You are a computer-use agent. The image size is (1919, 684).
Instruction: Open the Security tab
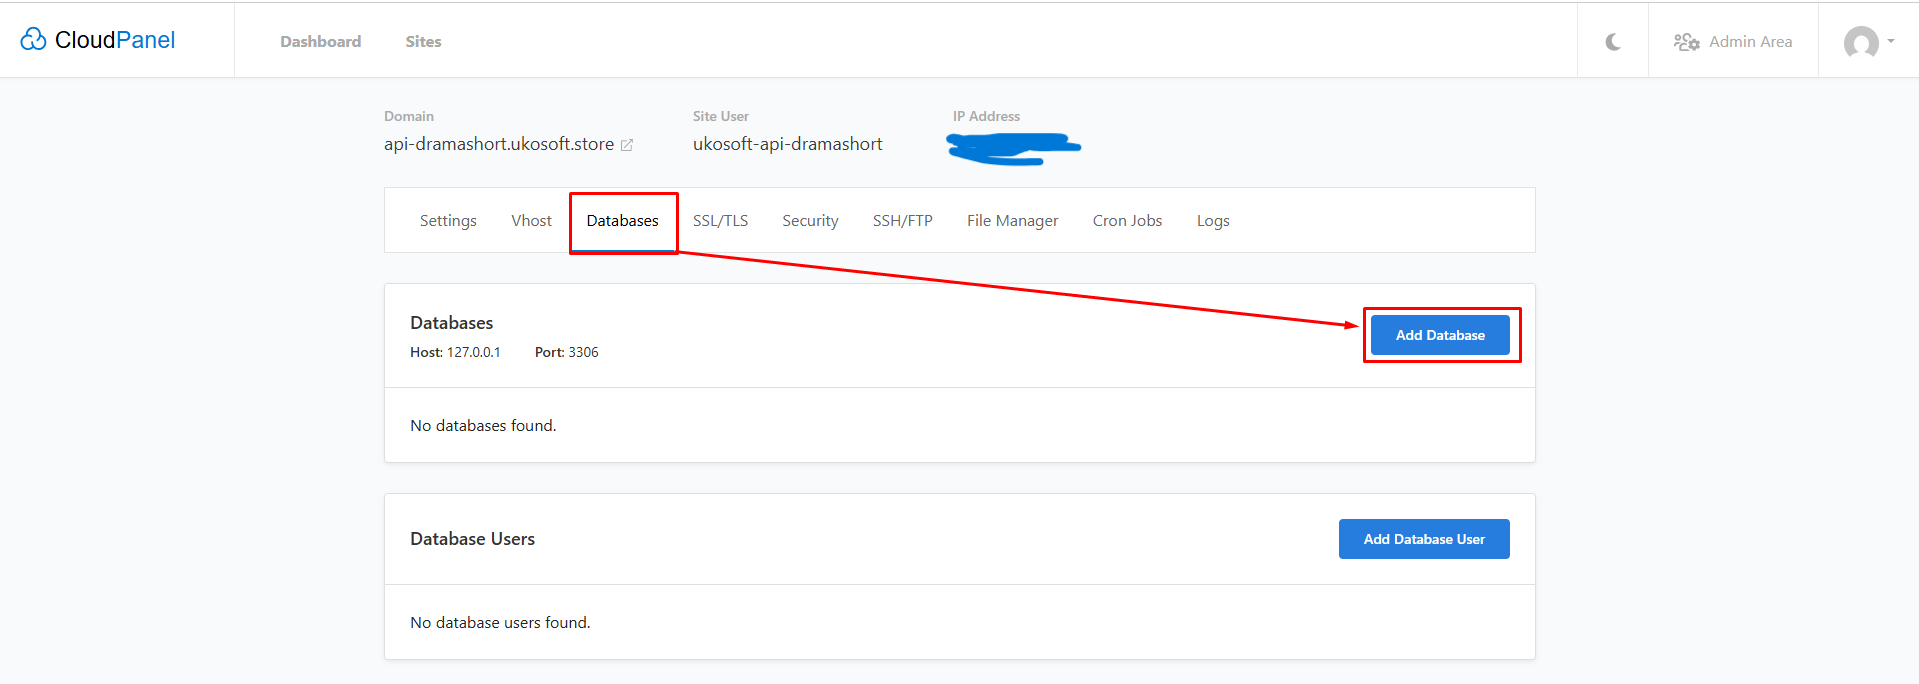click(x=810, y=221)
